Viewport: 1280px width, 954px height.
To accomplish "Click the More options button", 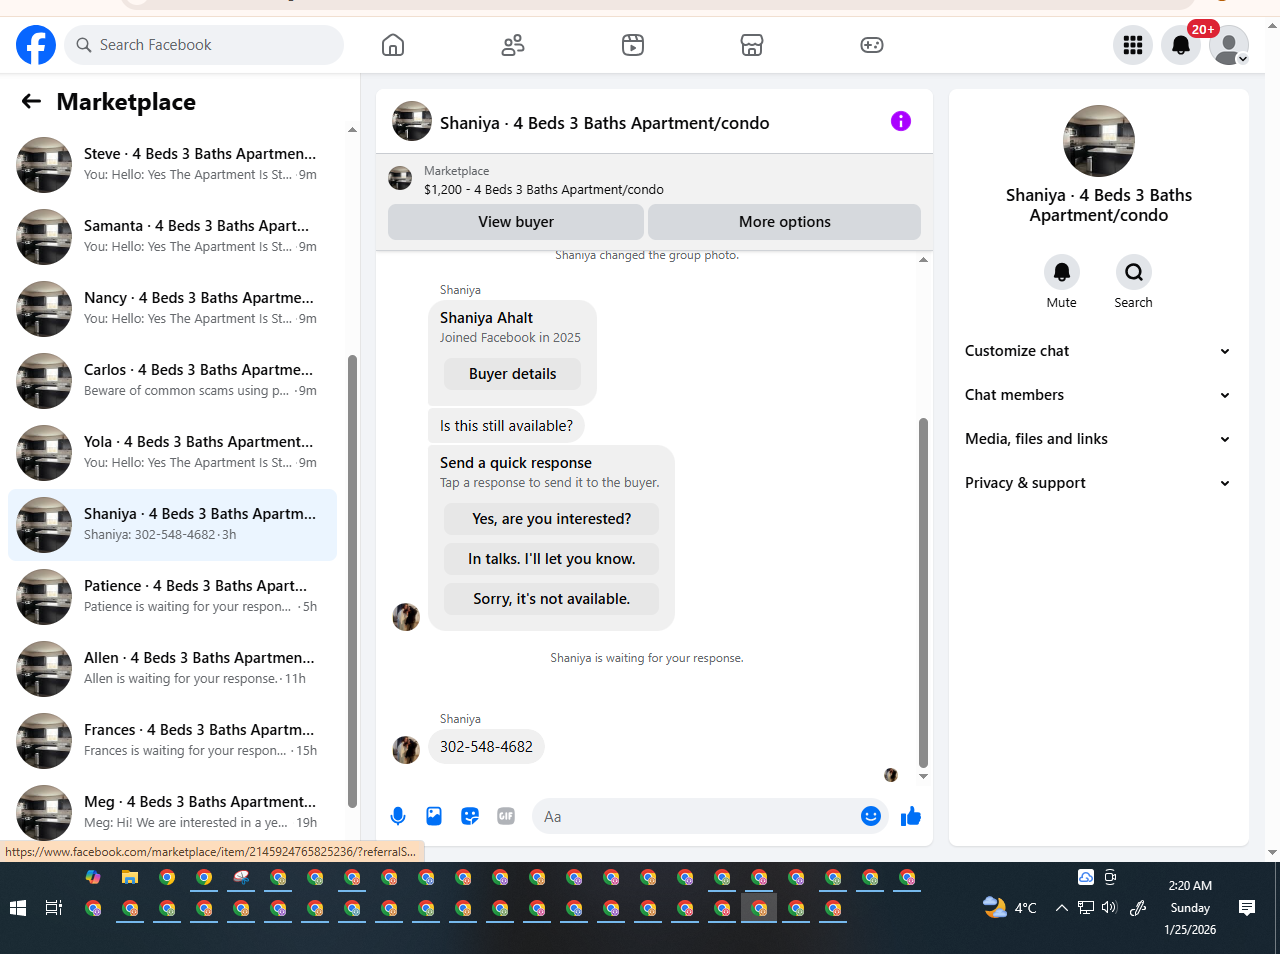I will pos(785,222).
